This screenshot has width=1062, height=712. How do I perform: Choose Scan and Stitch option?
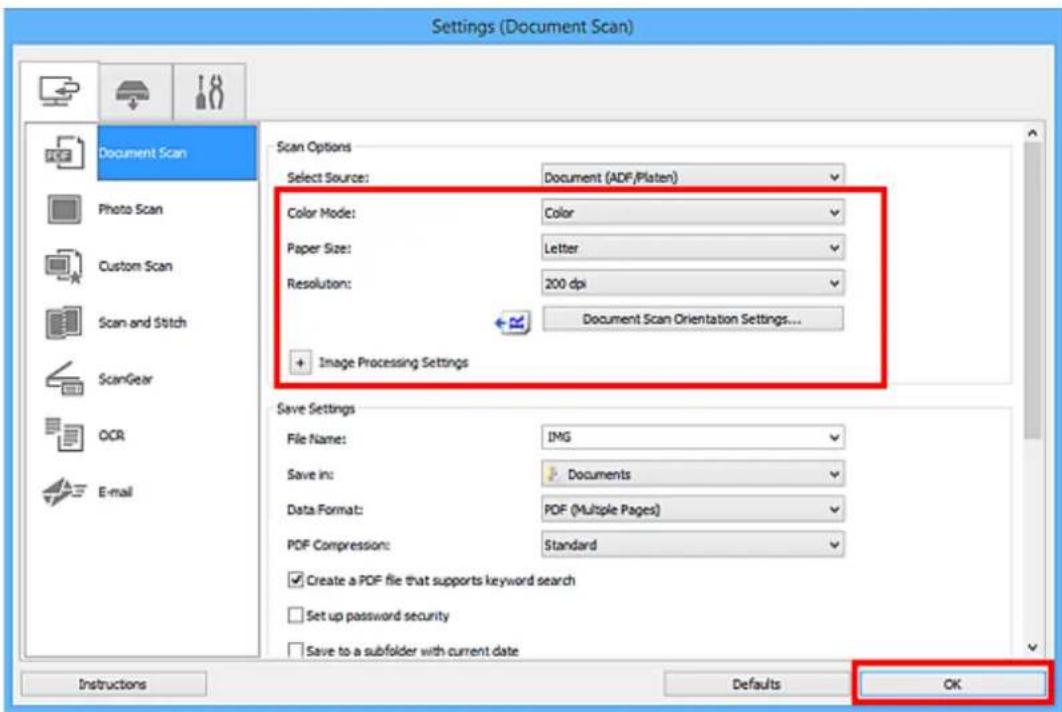point(142,322)
